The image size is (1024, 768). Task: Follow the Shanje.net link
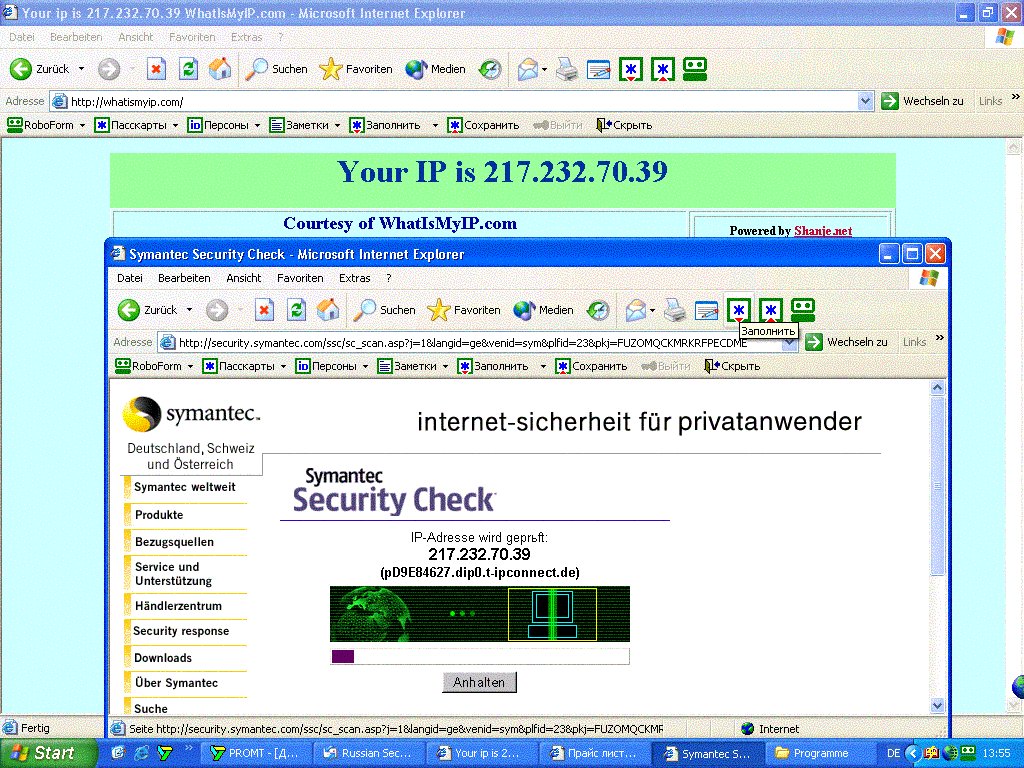(x=823, y=231)
